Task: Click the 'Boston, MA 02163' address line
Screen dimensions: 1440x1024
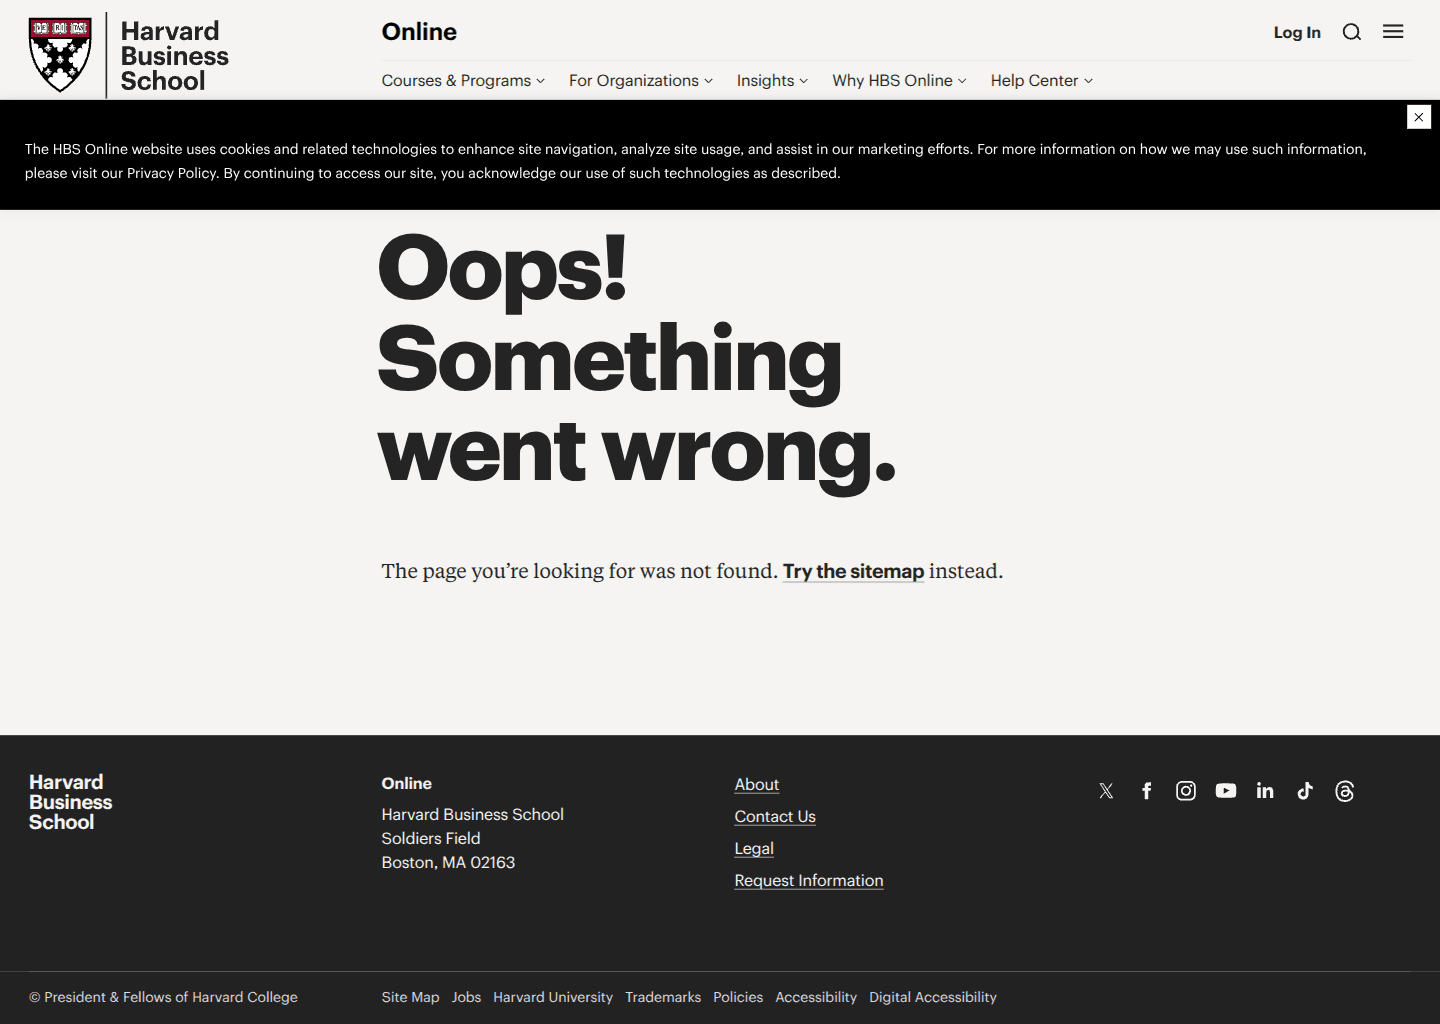Action: pyautogui.click(x=448, y=862)
